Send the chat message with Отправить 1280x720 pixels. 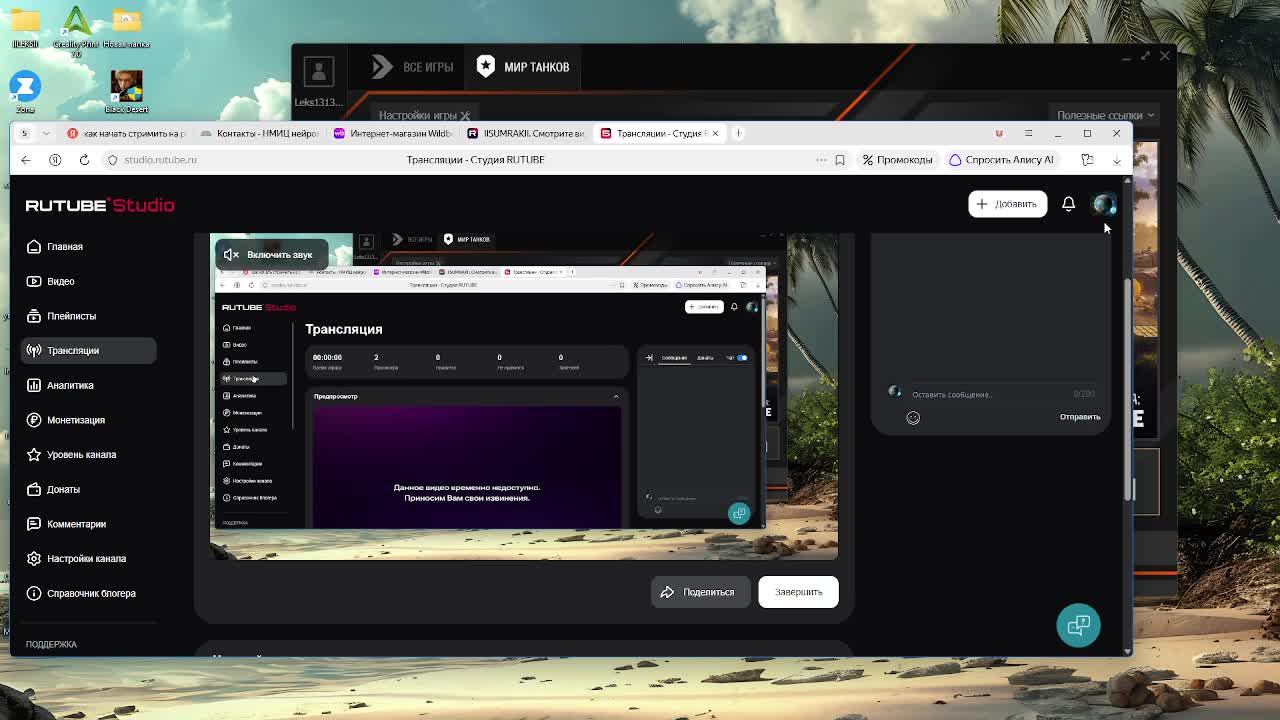tap(1080, 417)
